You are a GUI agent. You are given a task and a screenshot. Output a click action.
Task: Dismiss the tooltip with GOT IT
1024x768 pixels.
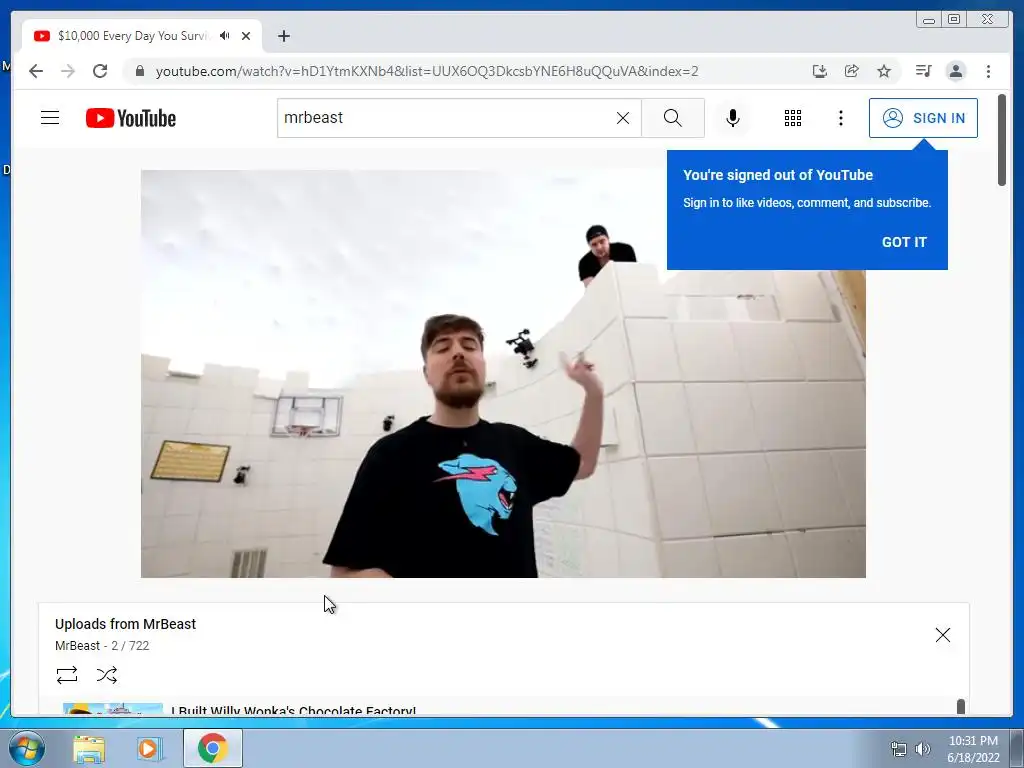pyautogui.click(x=904, y=242)
